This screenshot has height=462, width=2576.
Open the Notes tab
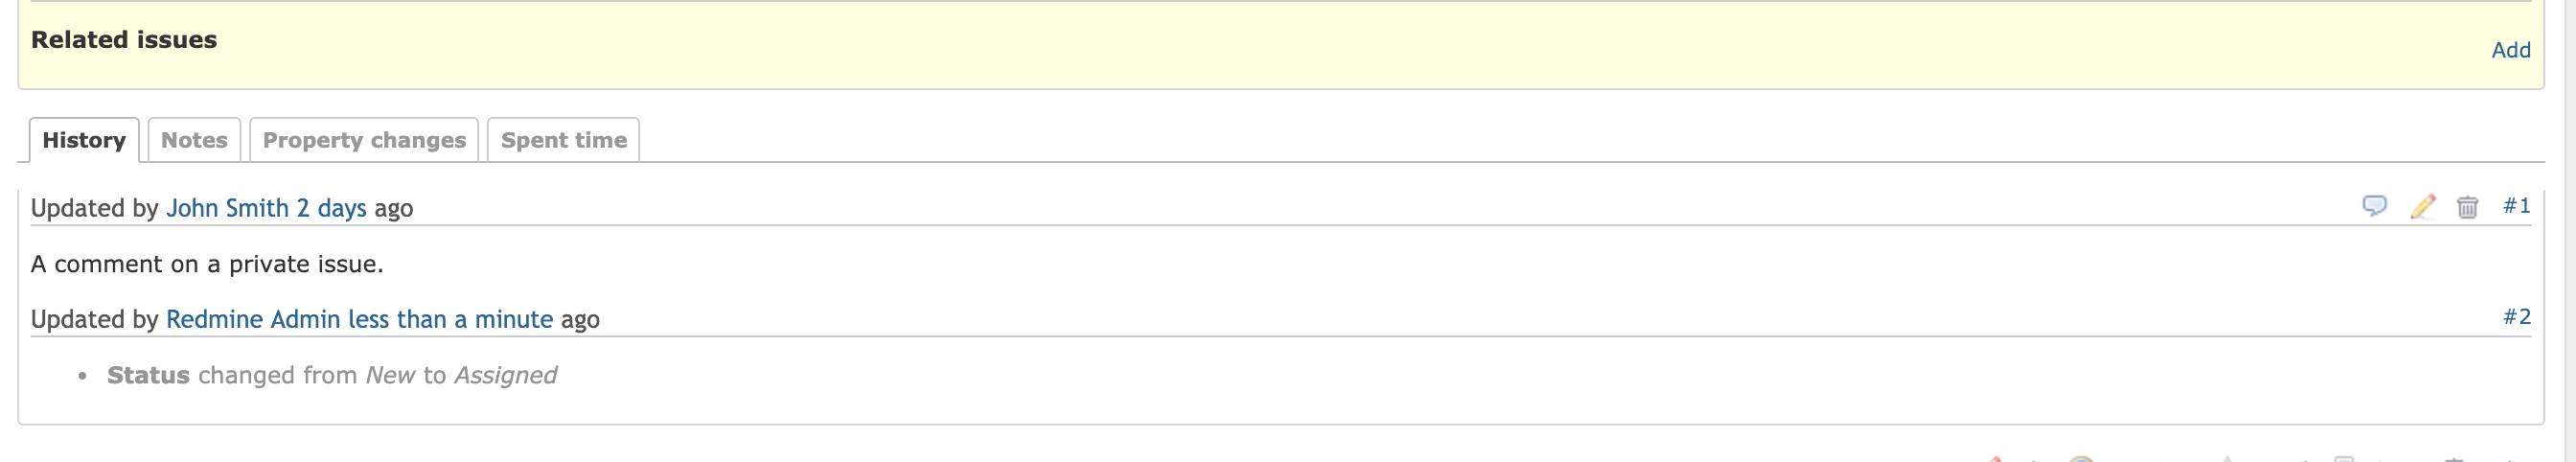[194, 140]
